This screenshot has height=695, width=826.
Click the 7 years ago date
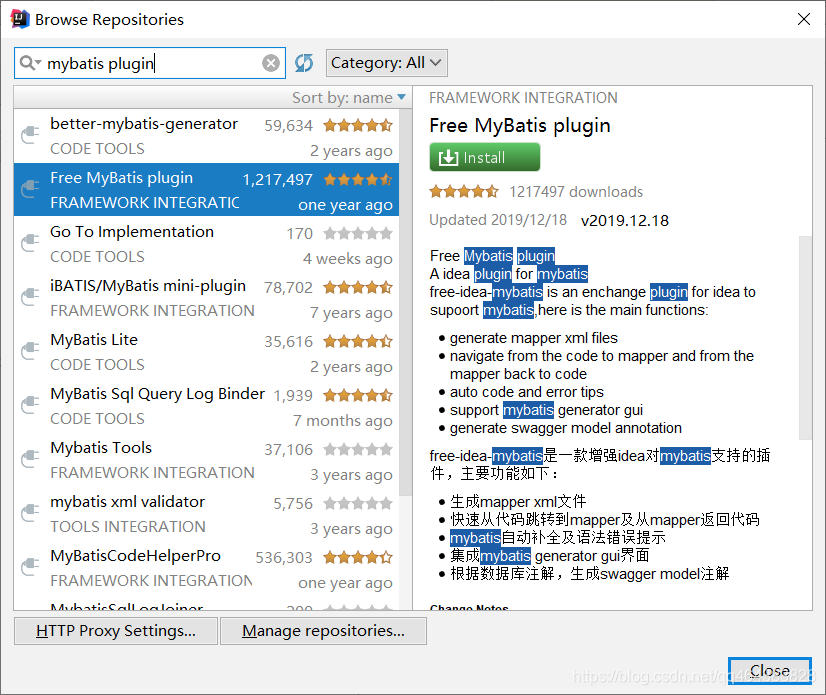click(x=351, y=313)
